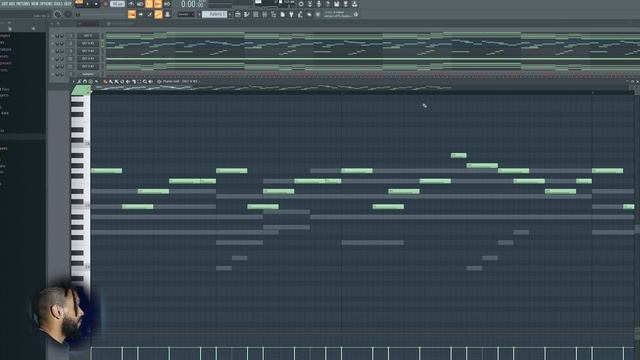Click the render audio export icon
640x360 pixels.
[x=345, y=4]
